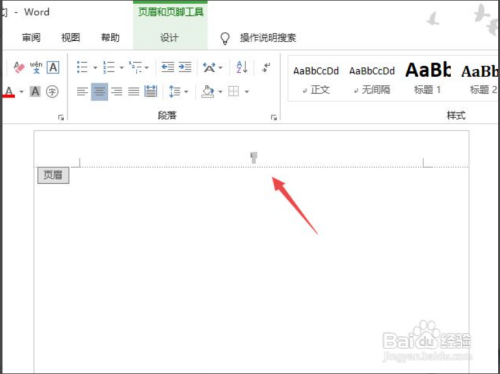Expand the Asian Layout dropdown arrow

[220, 68]
